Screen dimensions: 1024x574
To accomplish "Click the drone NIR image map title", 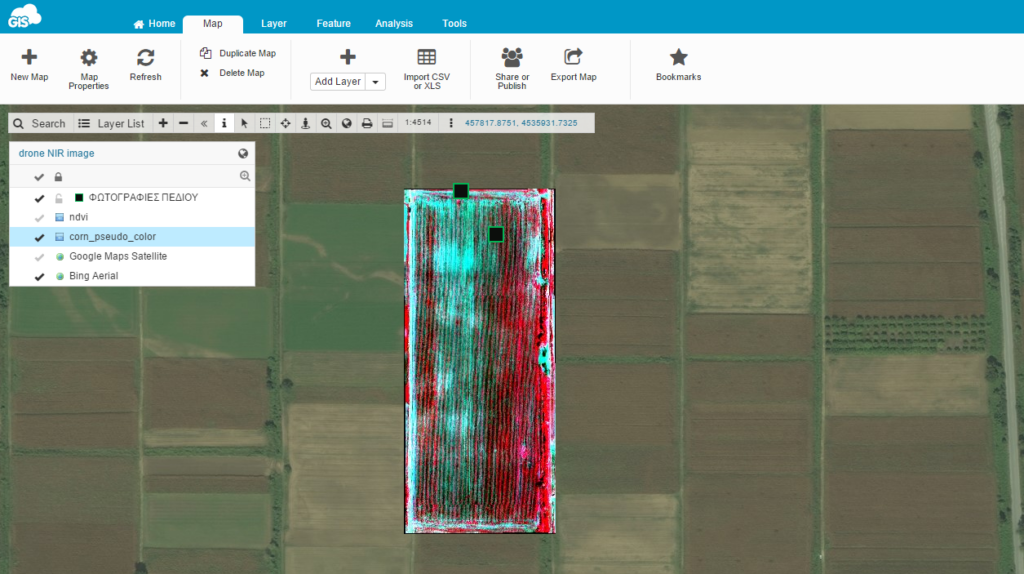I will (x=56, y=153).
